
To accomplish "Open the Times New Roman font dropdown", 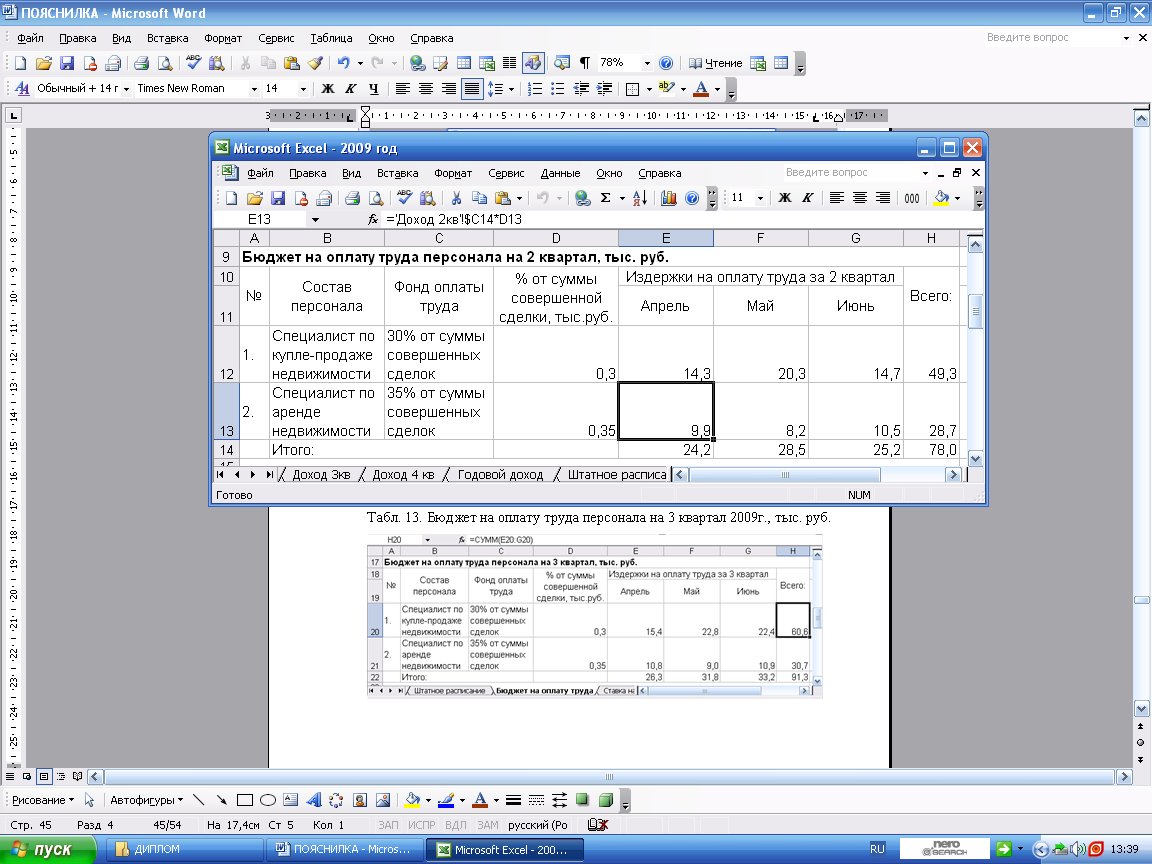I will pyautogui.click(x=252, y=89).
